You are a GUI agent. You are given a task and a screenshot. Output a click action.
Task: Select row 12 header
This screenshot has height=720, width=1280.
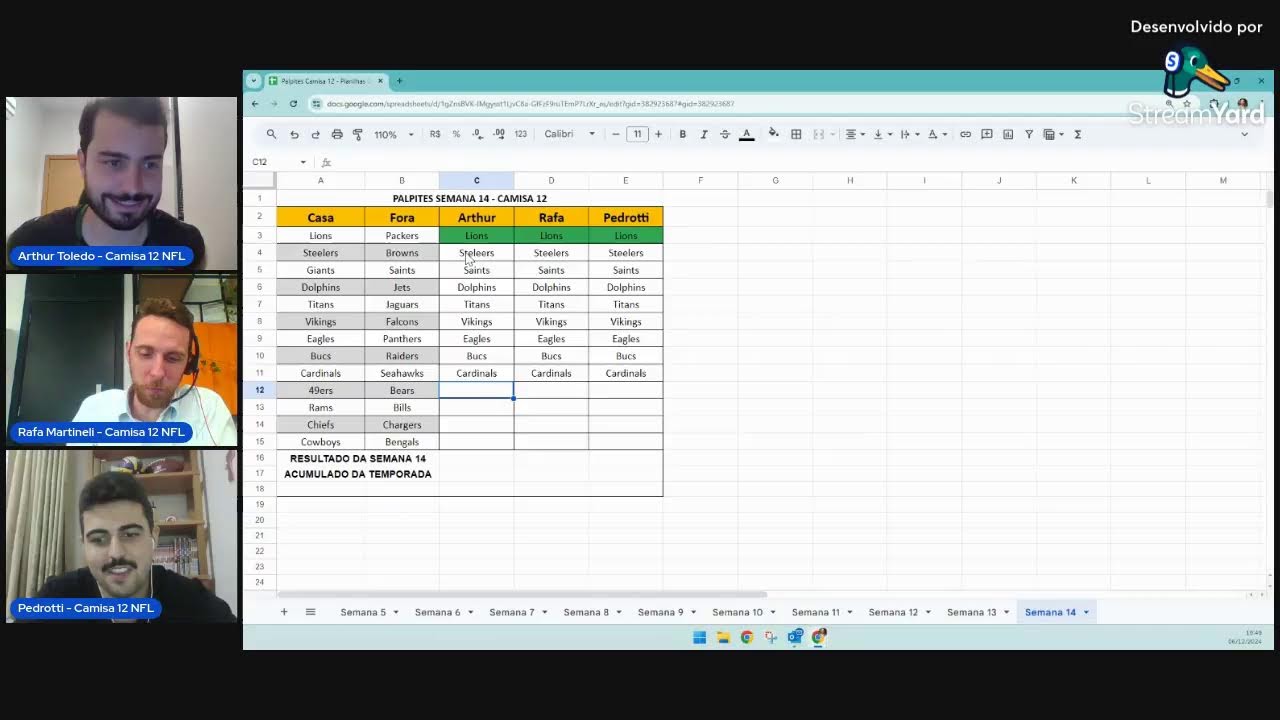[259, 390]
